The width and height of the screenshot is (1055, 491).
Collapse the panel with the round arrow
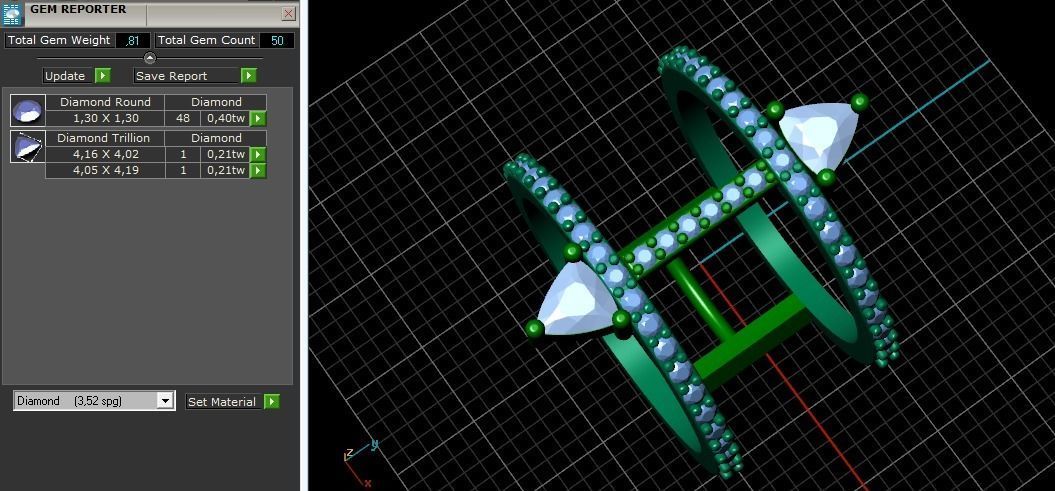click(x=149, y=58)
